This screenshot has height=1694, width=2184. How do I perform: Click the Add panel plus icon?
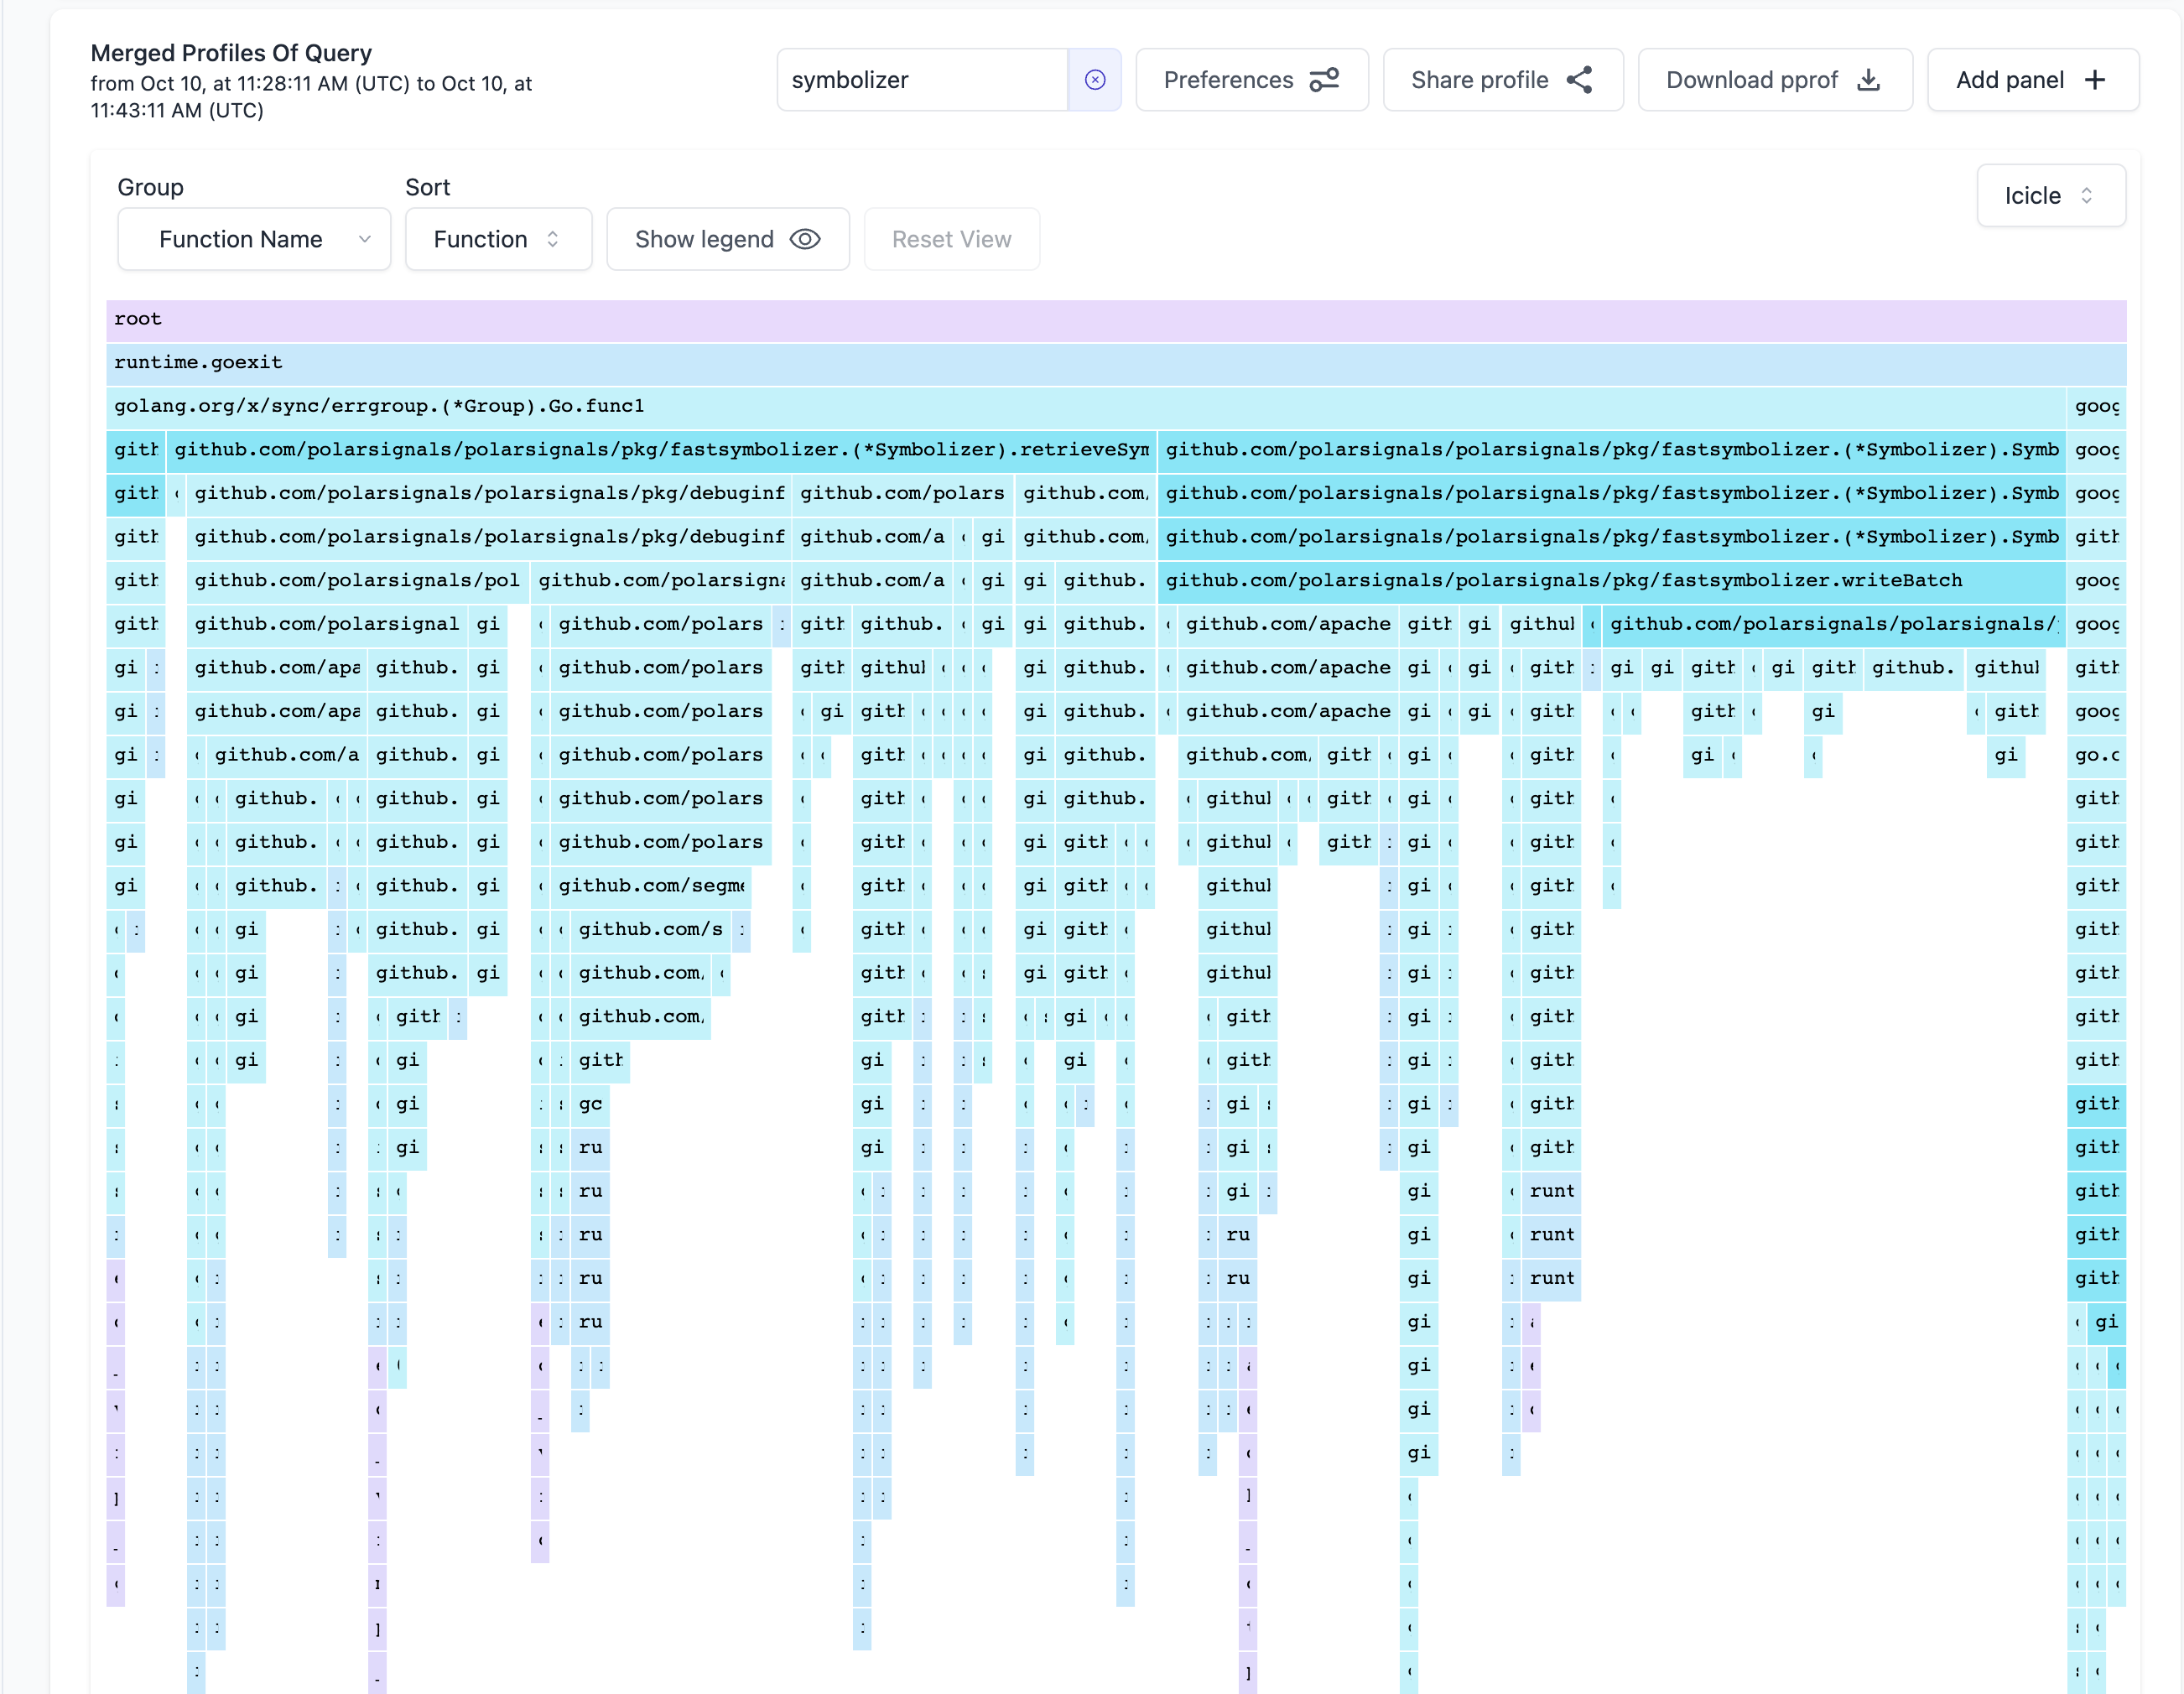pos(2095,80)
